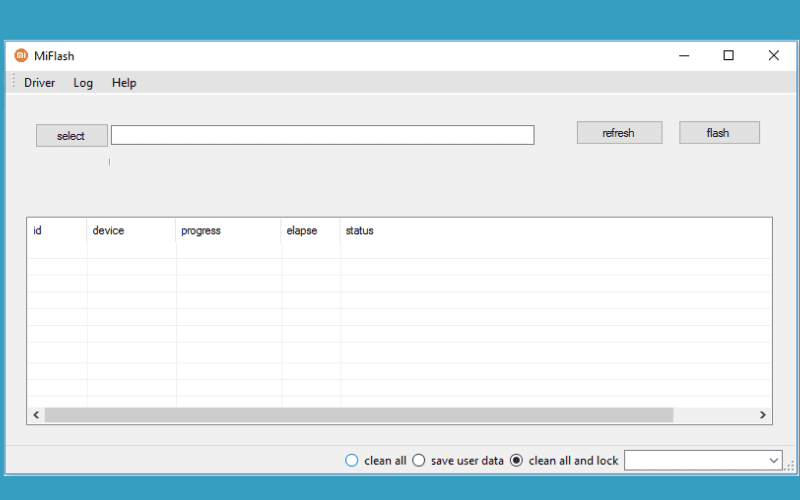Click the left arrow of horizontal scrollbar
Image resolution: width=800 pixels, height=500 pixels.
click(x=36, y=415)
